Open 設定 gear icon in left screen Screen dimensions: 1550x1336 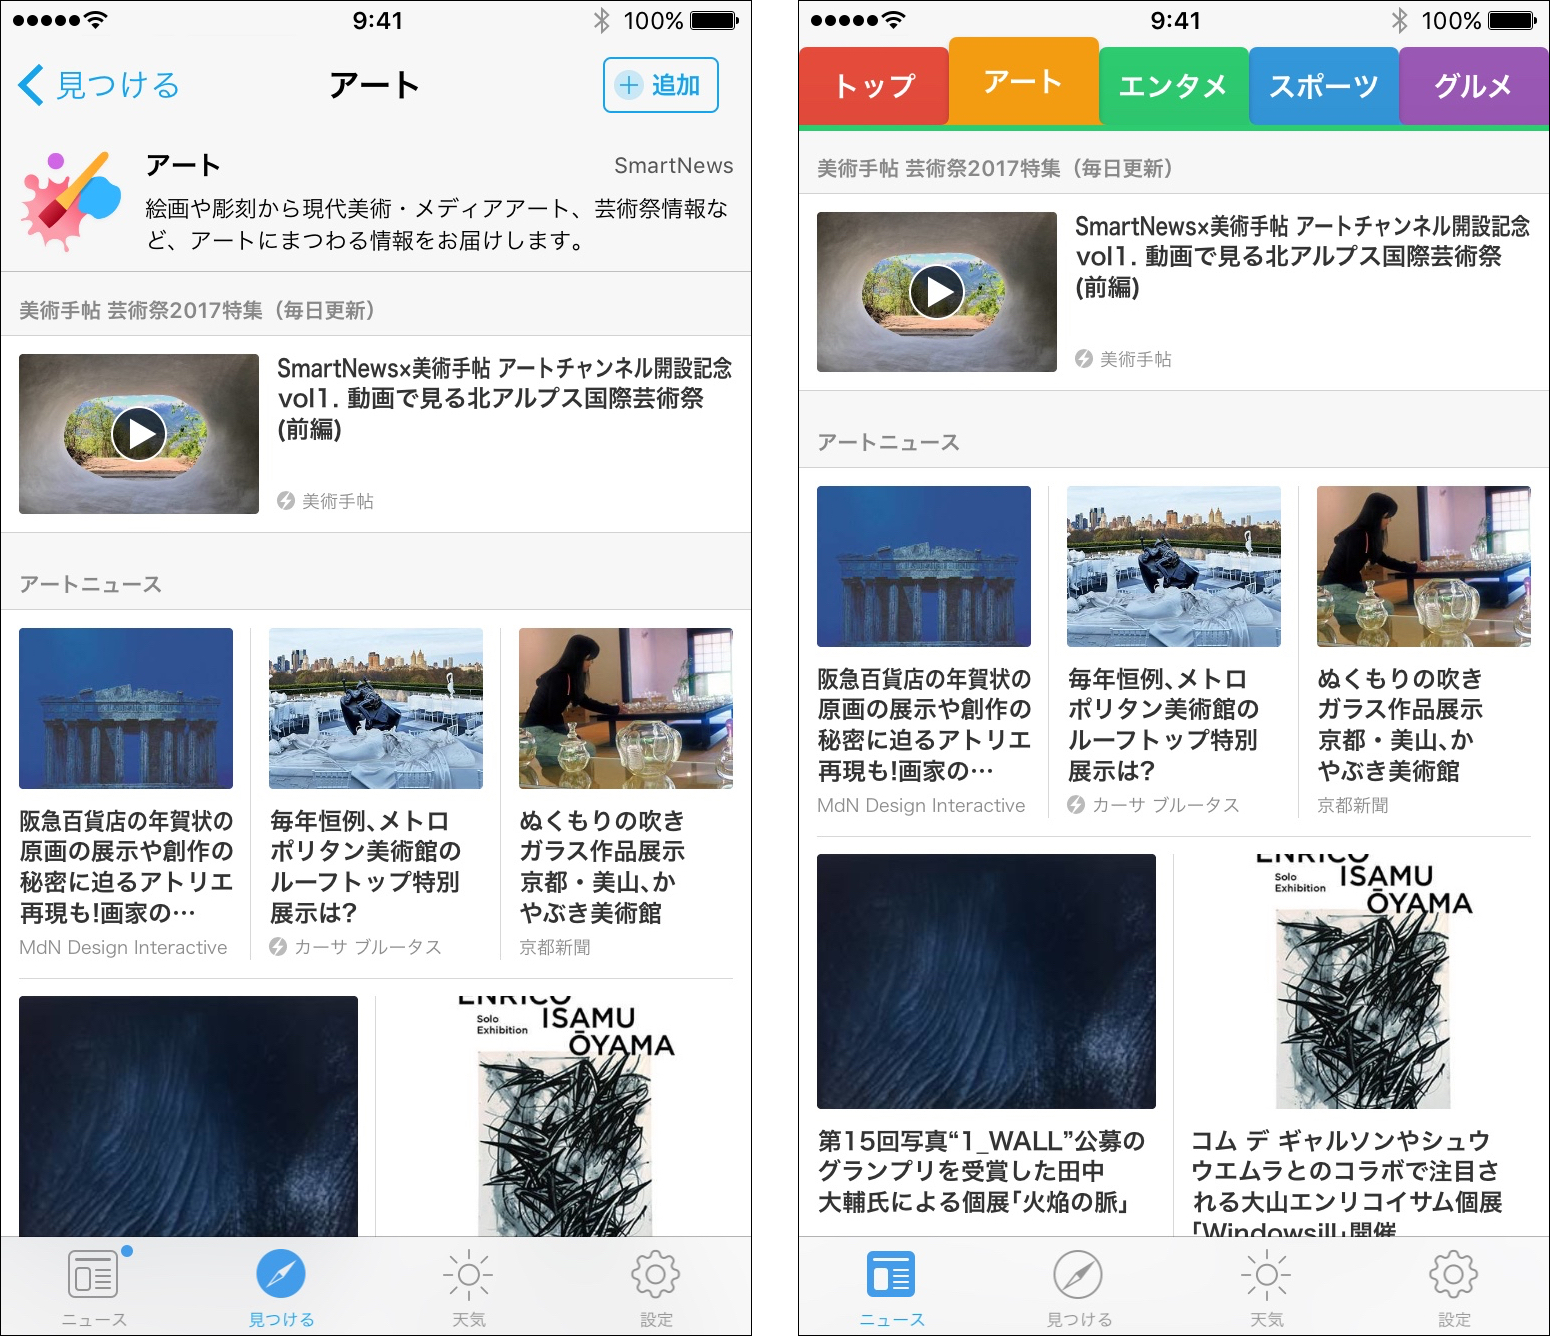coord(656,1274)
